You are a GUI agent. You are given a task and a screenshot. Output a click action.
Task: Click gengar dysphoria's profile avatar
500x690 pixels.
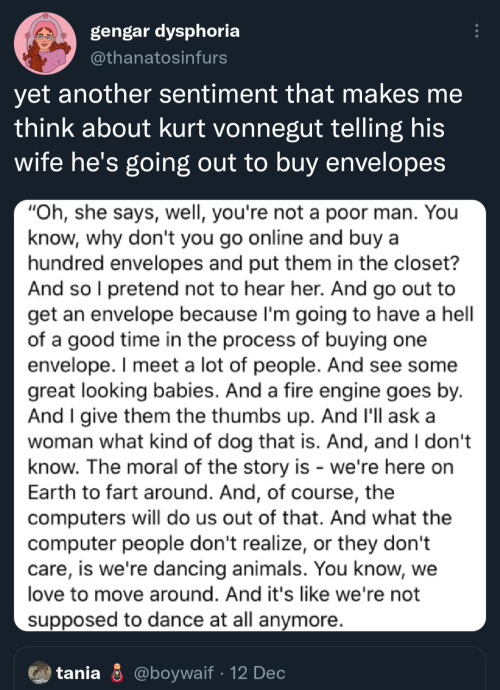point(45,43)
